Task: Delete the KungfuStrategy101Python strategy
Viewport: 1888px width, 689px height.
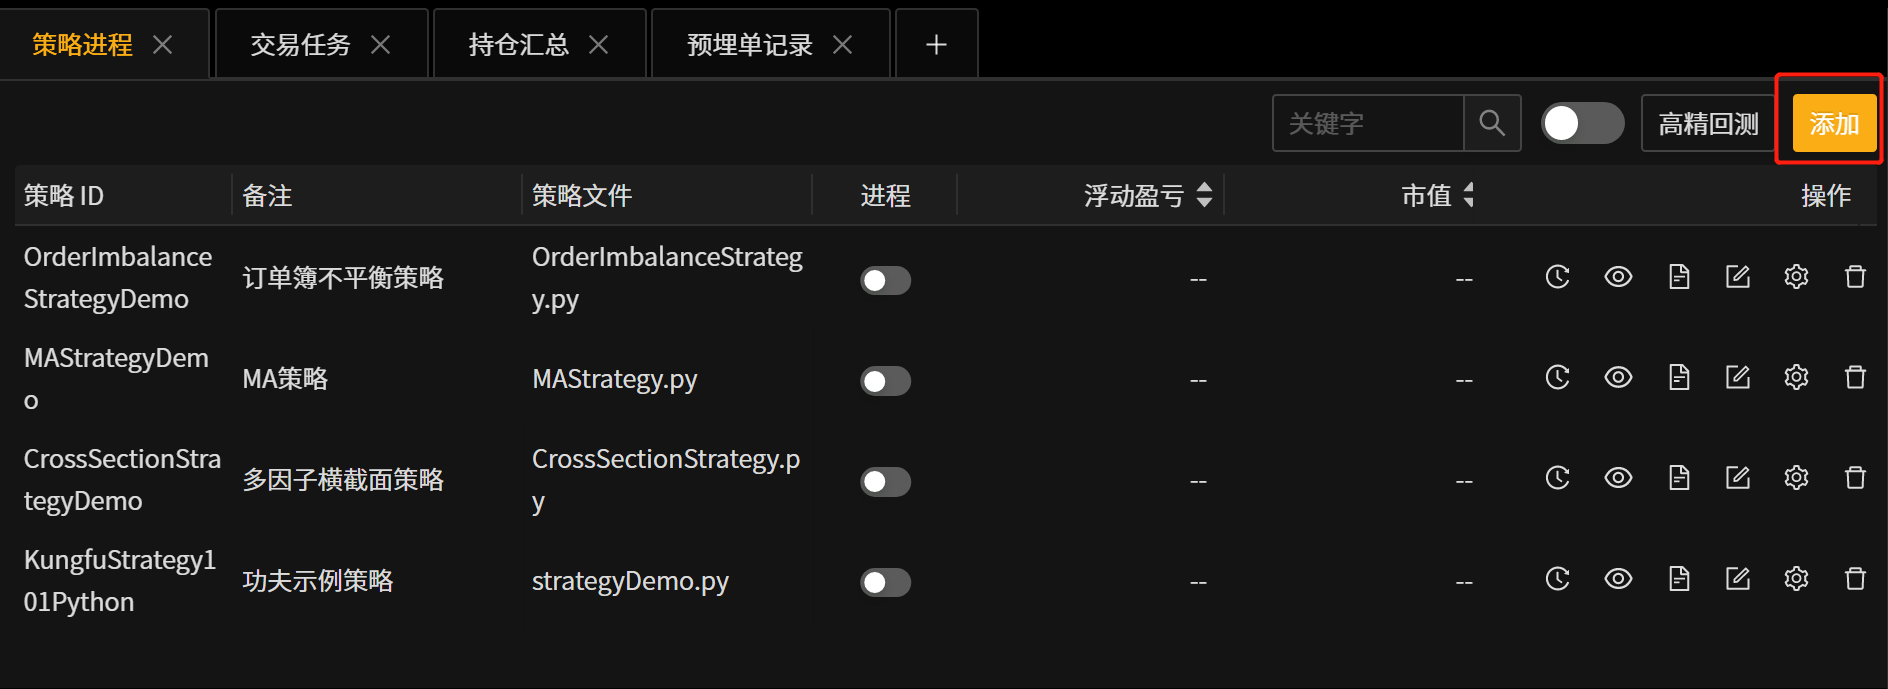Action: 1855,579
